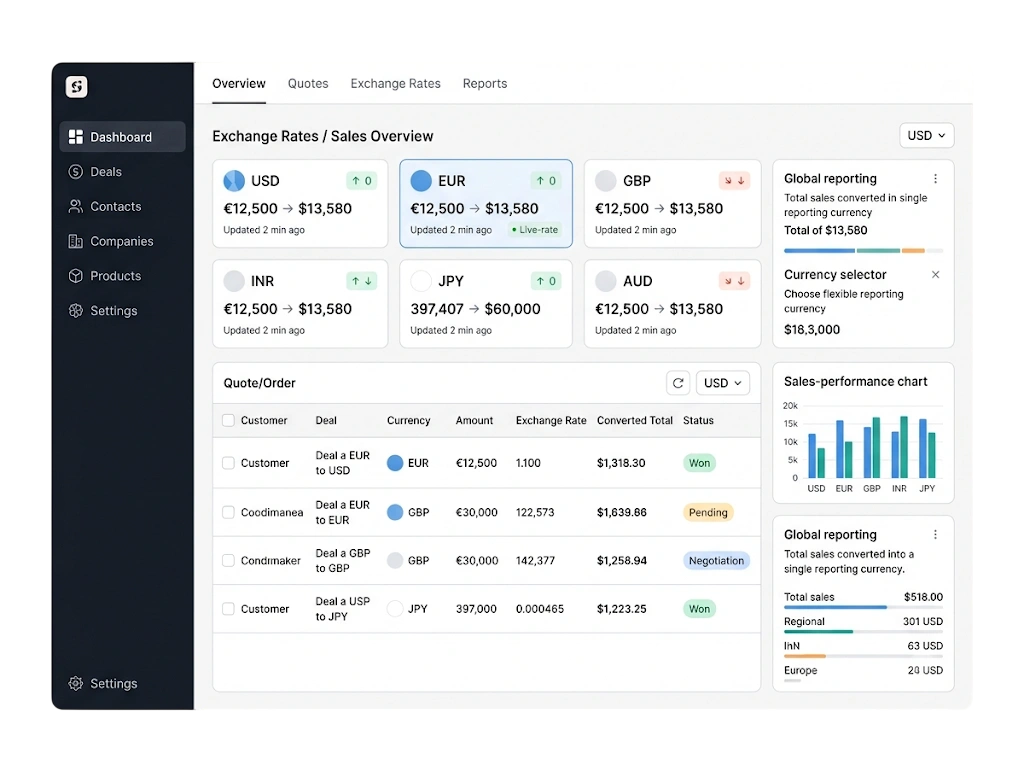Click the AUD card flag icon
This screenshot has width=1024, height=765.
pyautogui.click(x=606, y=281)
